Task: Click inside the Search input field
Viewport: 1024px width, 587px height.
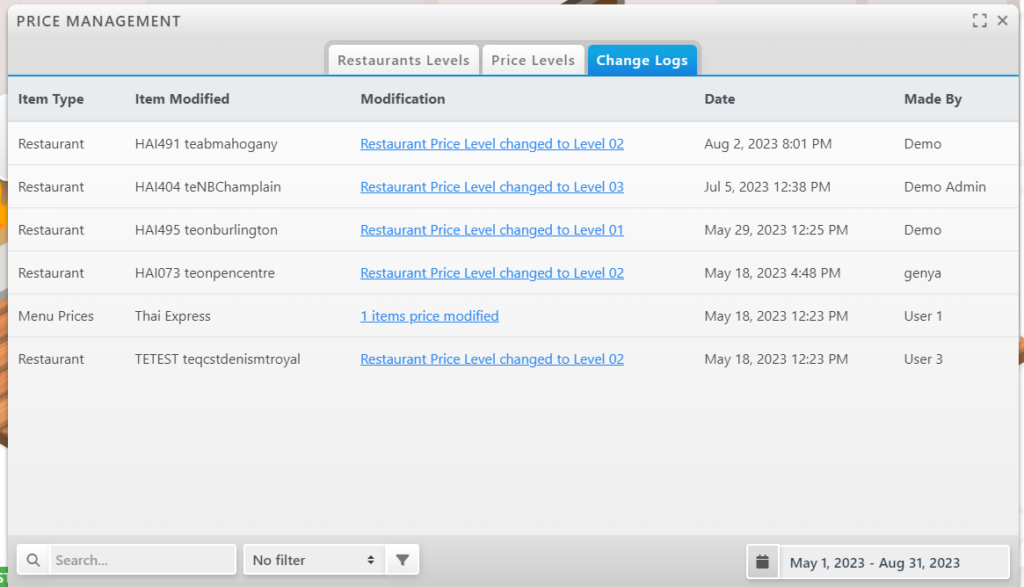Action: click(x=142, y=560)
